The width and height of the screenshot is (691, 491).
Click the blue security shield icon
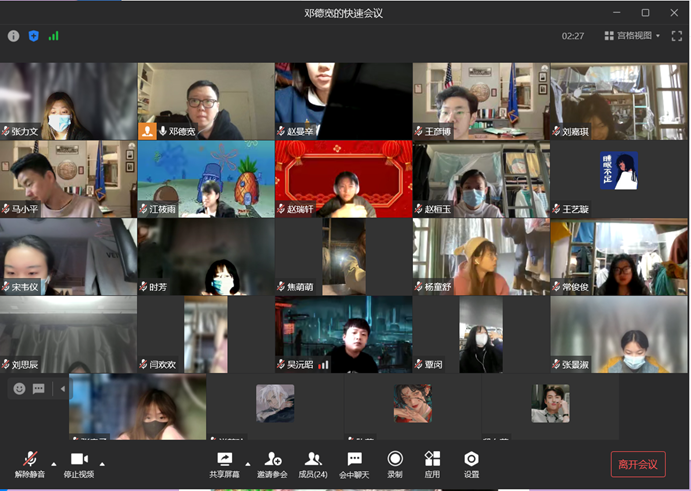[33, 36]
